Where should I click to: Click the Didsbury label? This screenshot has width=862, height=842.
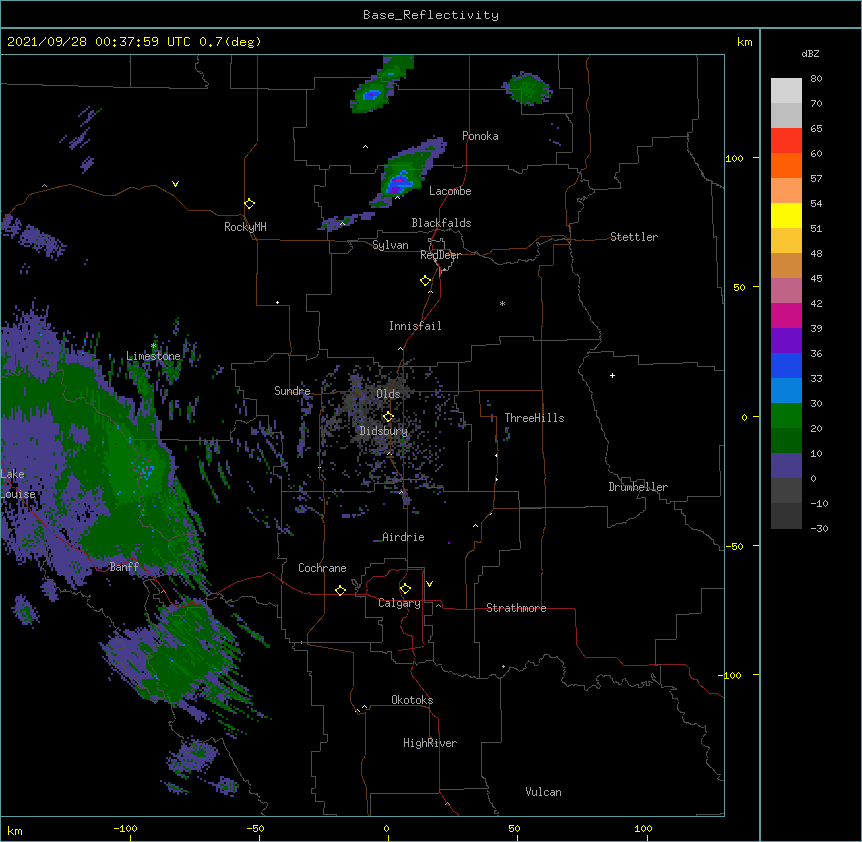(384, 431)
